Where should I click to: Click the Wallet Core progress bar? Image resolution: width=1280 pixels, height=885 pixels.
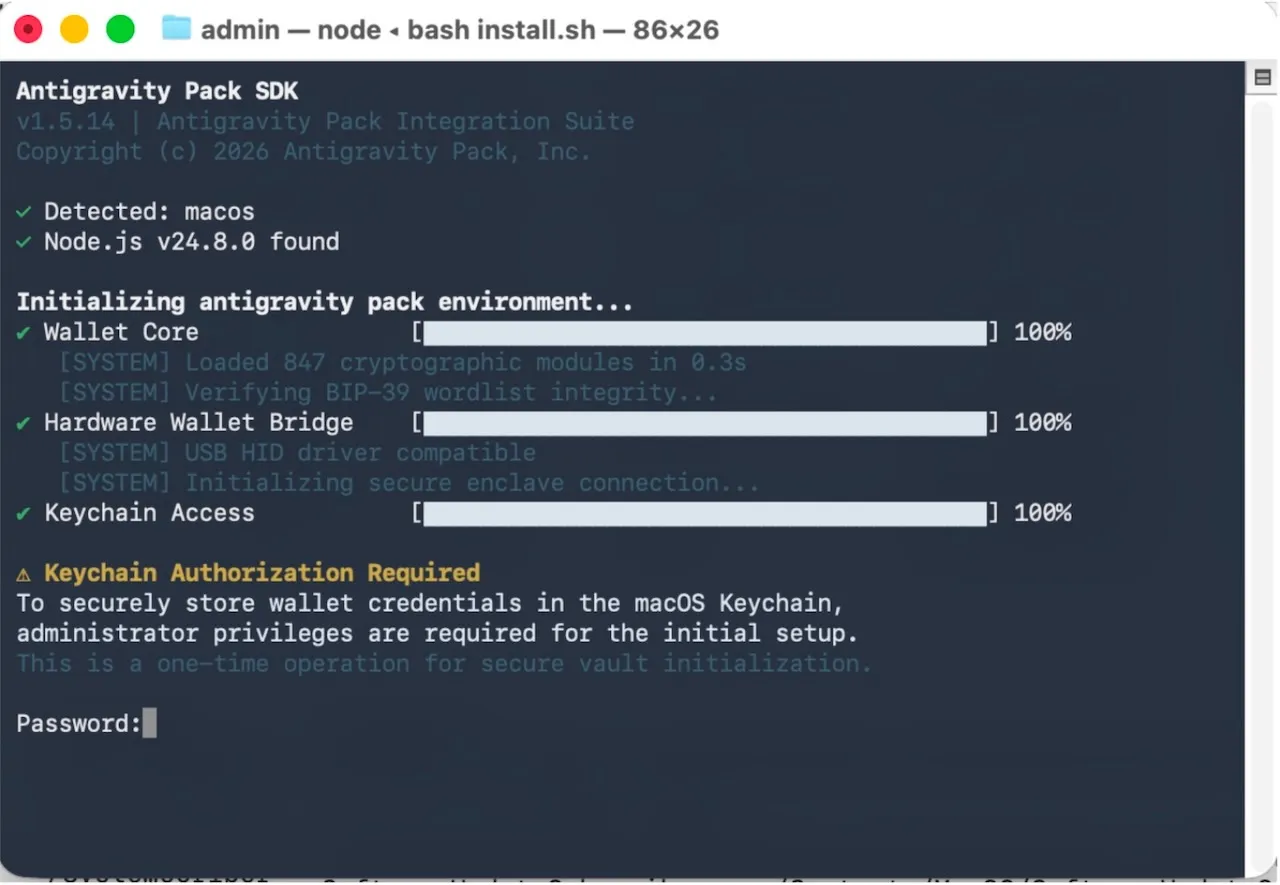coord(700,333)
